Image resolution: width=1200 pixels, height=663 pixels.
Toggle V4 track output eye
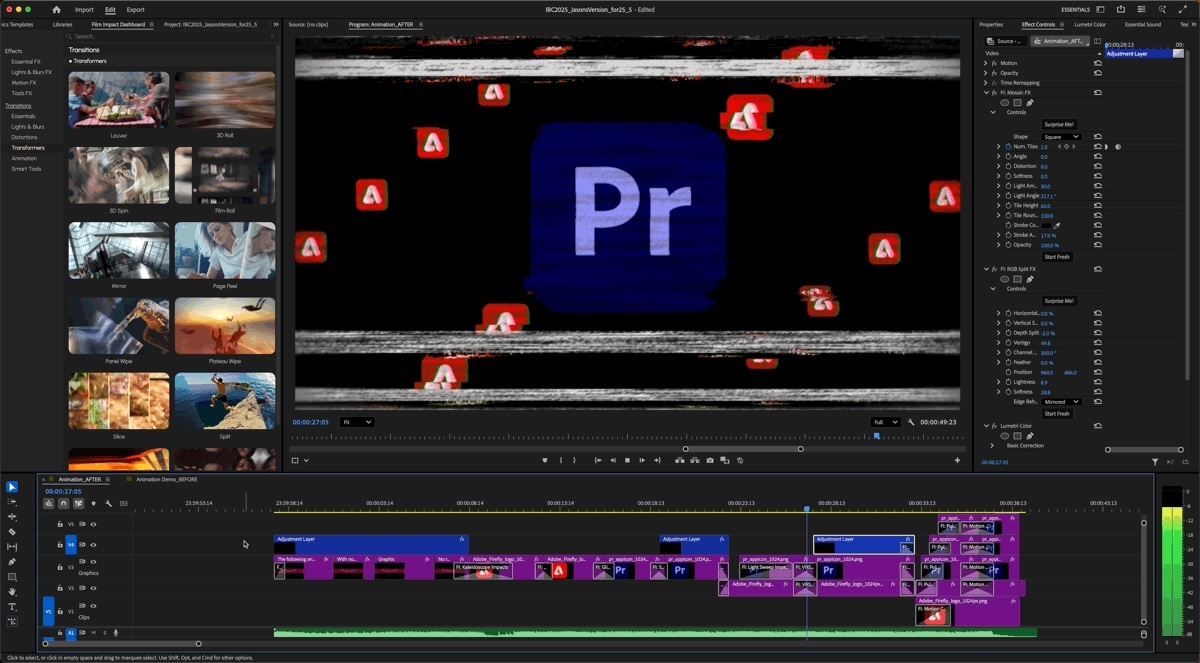[x=93, y=545]
